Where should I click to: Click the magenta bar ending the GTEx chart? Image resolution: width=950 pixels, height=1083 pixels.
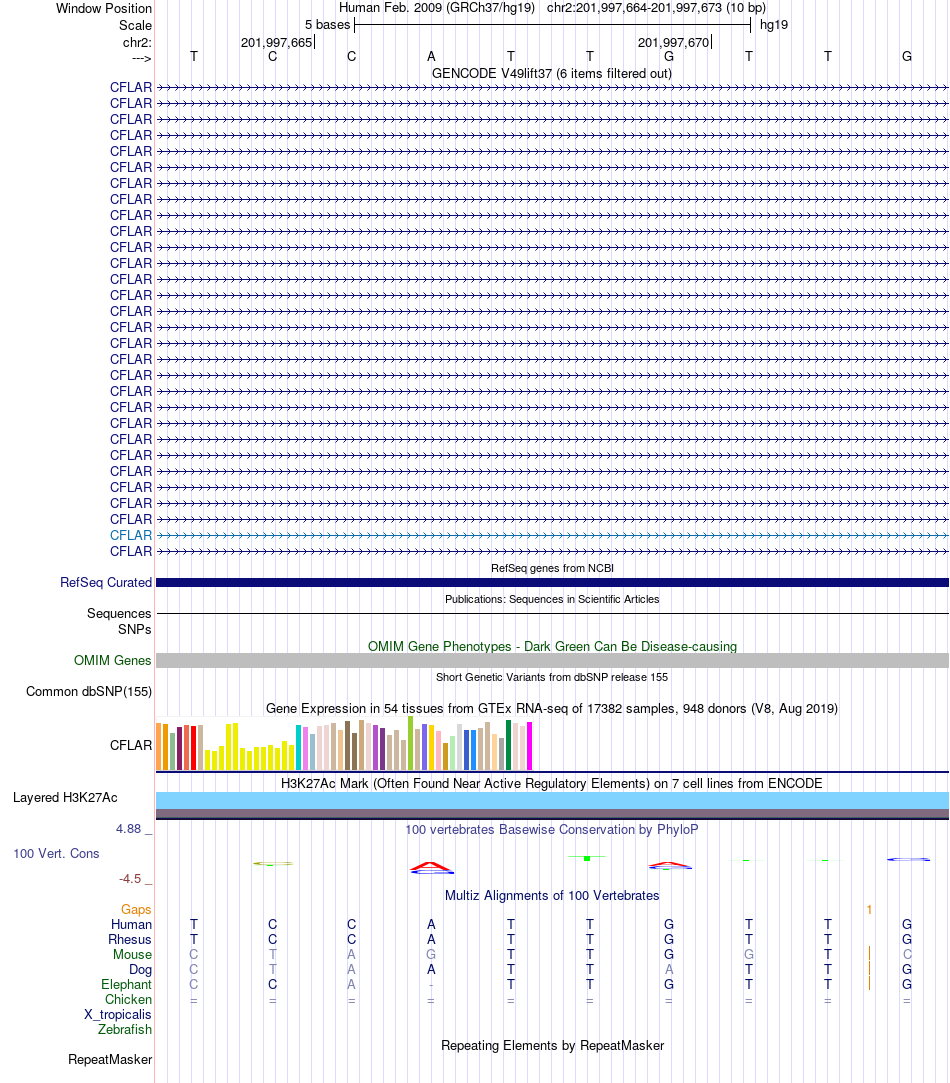[x=530, y=746]
